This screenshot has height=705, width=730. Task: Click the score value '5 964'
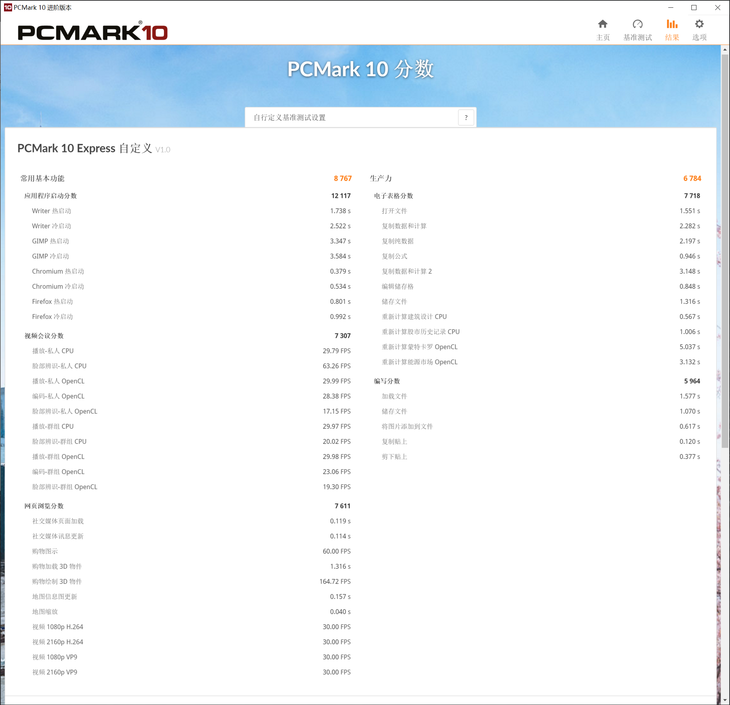692,381
